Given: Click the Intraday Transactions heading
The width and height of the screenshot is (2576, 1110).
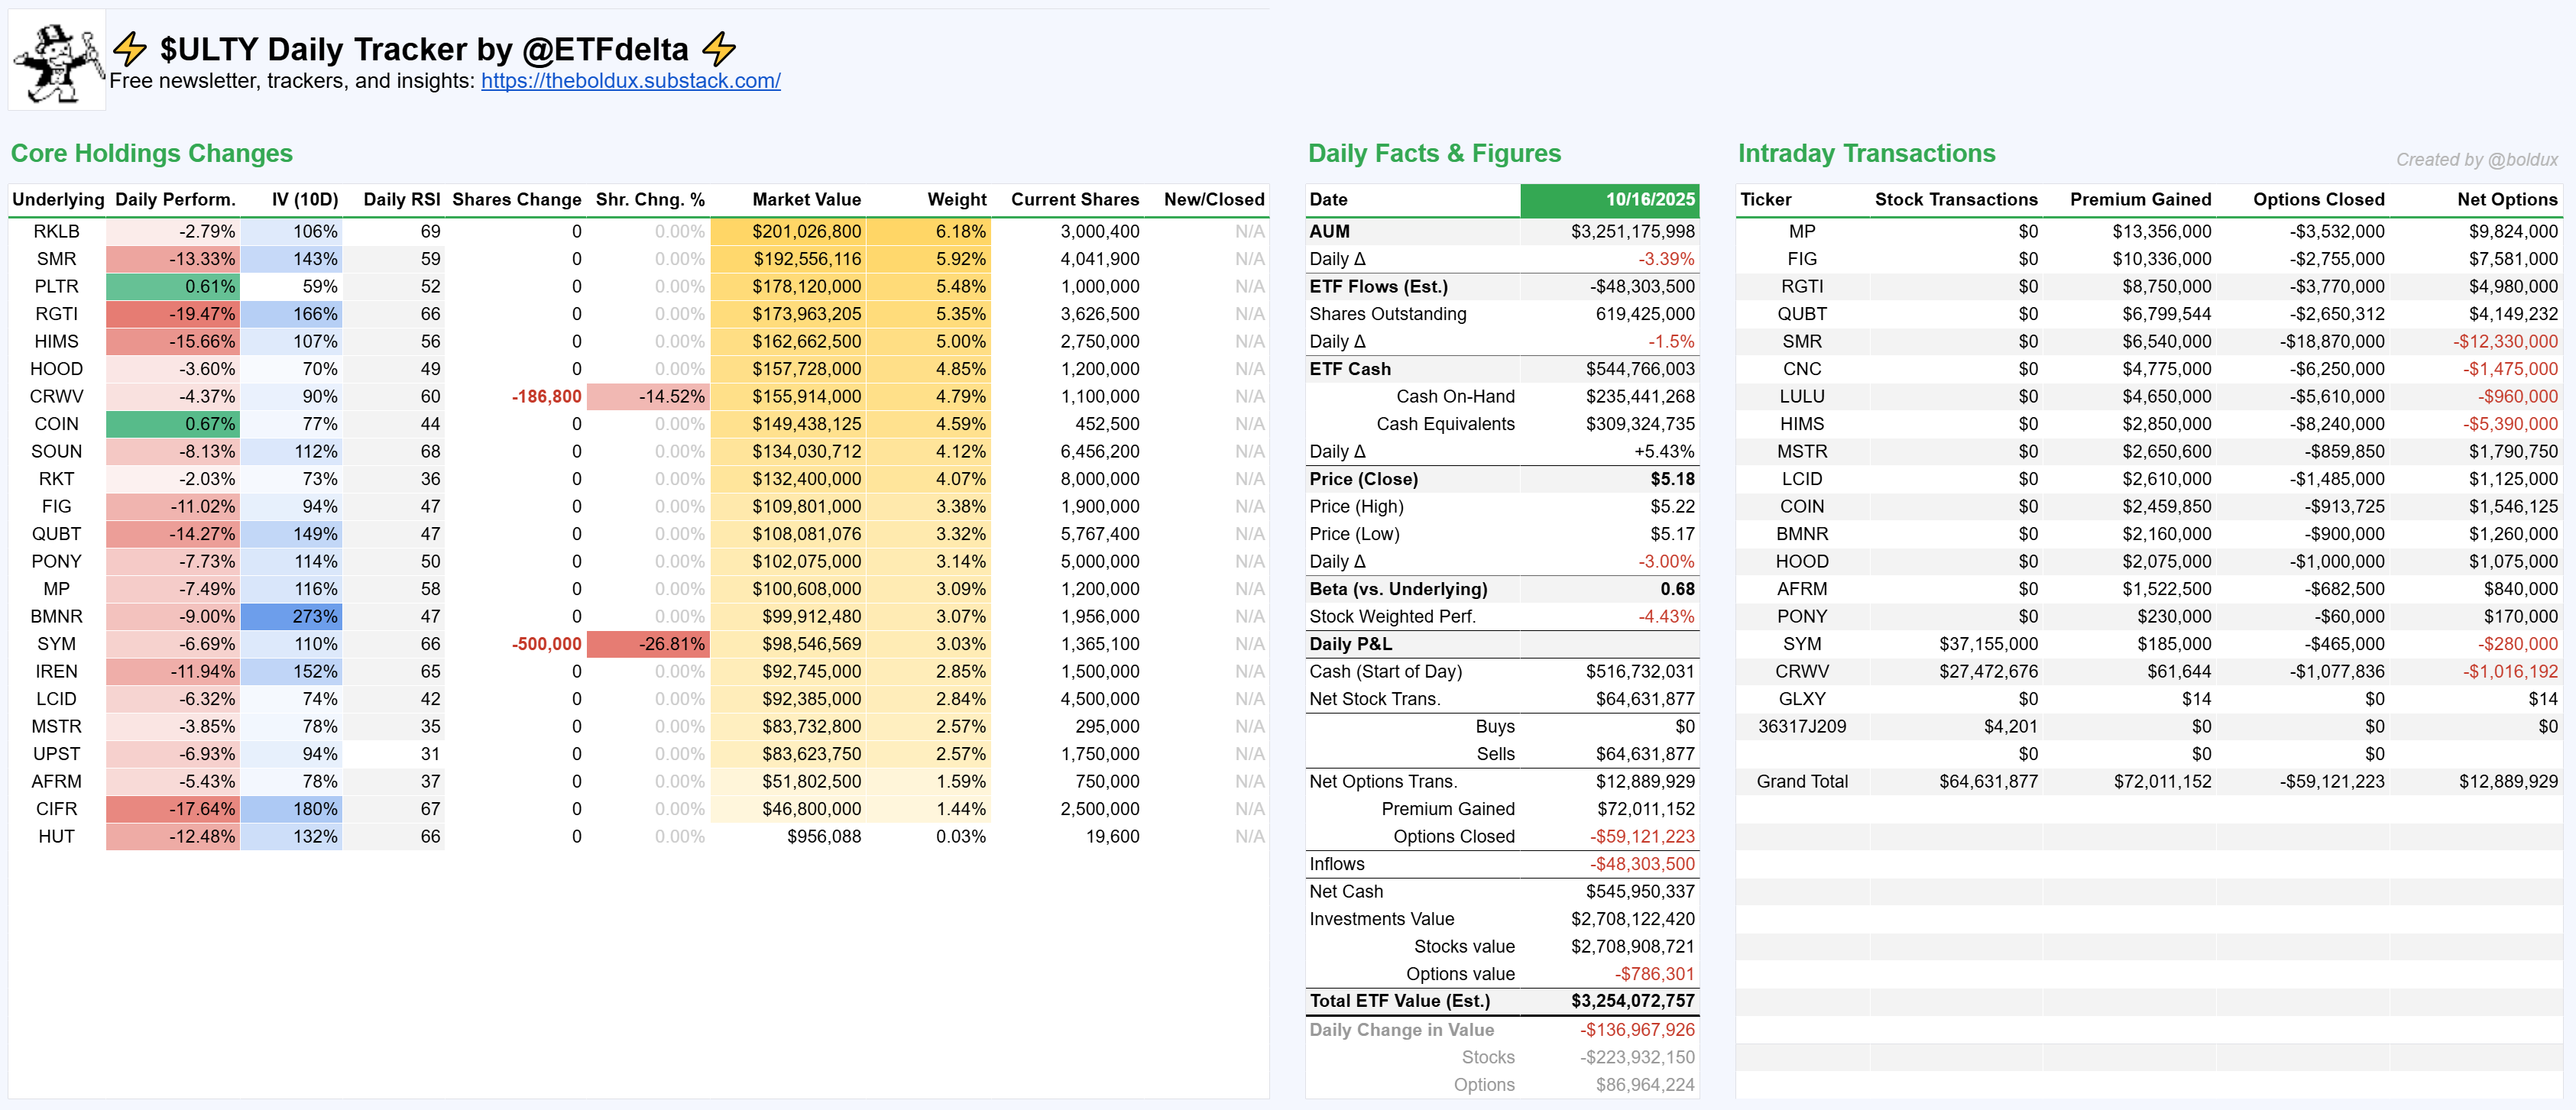Looking at the screenshot, I should pos(1865,153).
